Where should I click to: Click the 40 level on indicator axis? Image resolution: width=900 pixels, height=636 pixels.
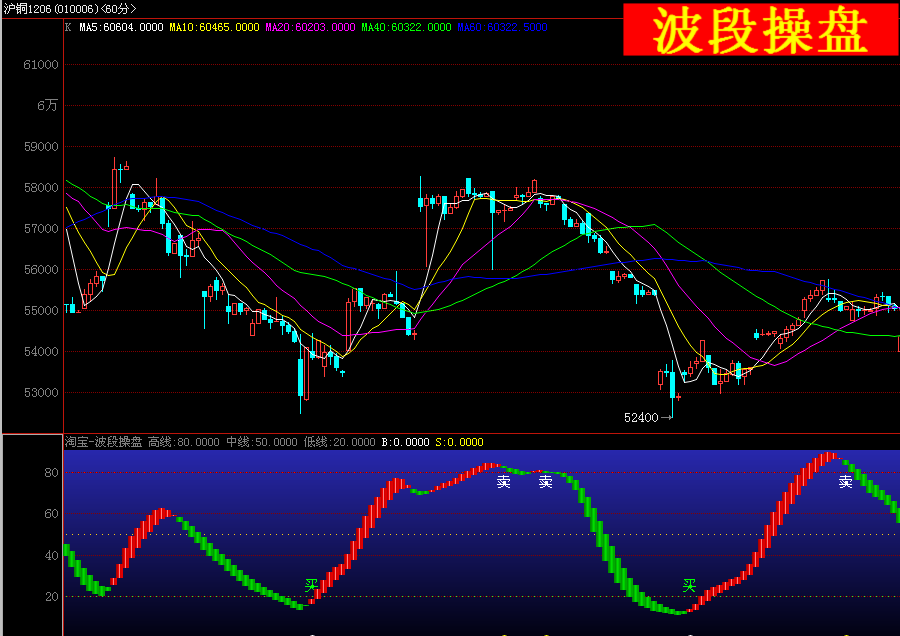[52, 555]
